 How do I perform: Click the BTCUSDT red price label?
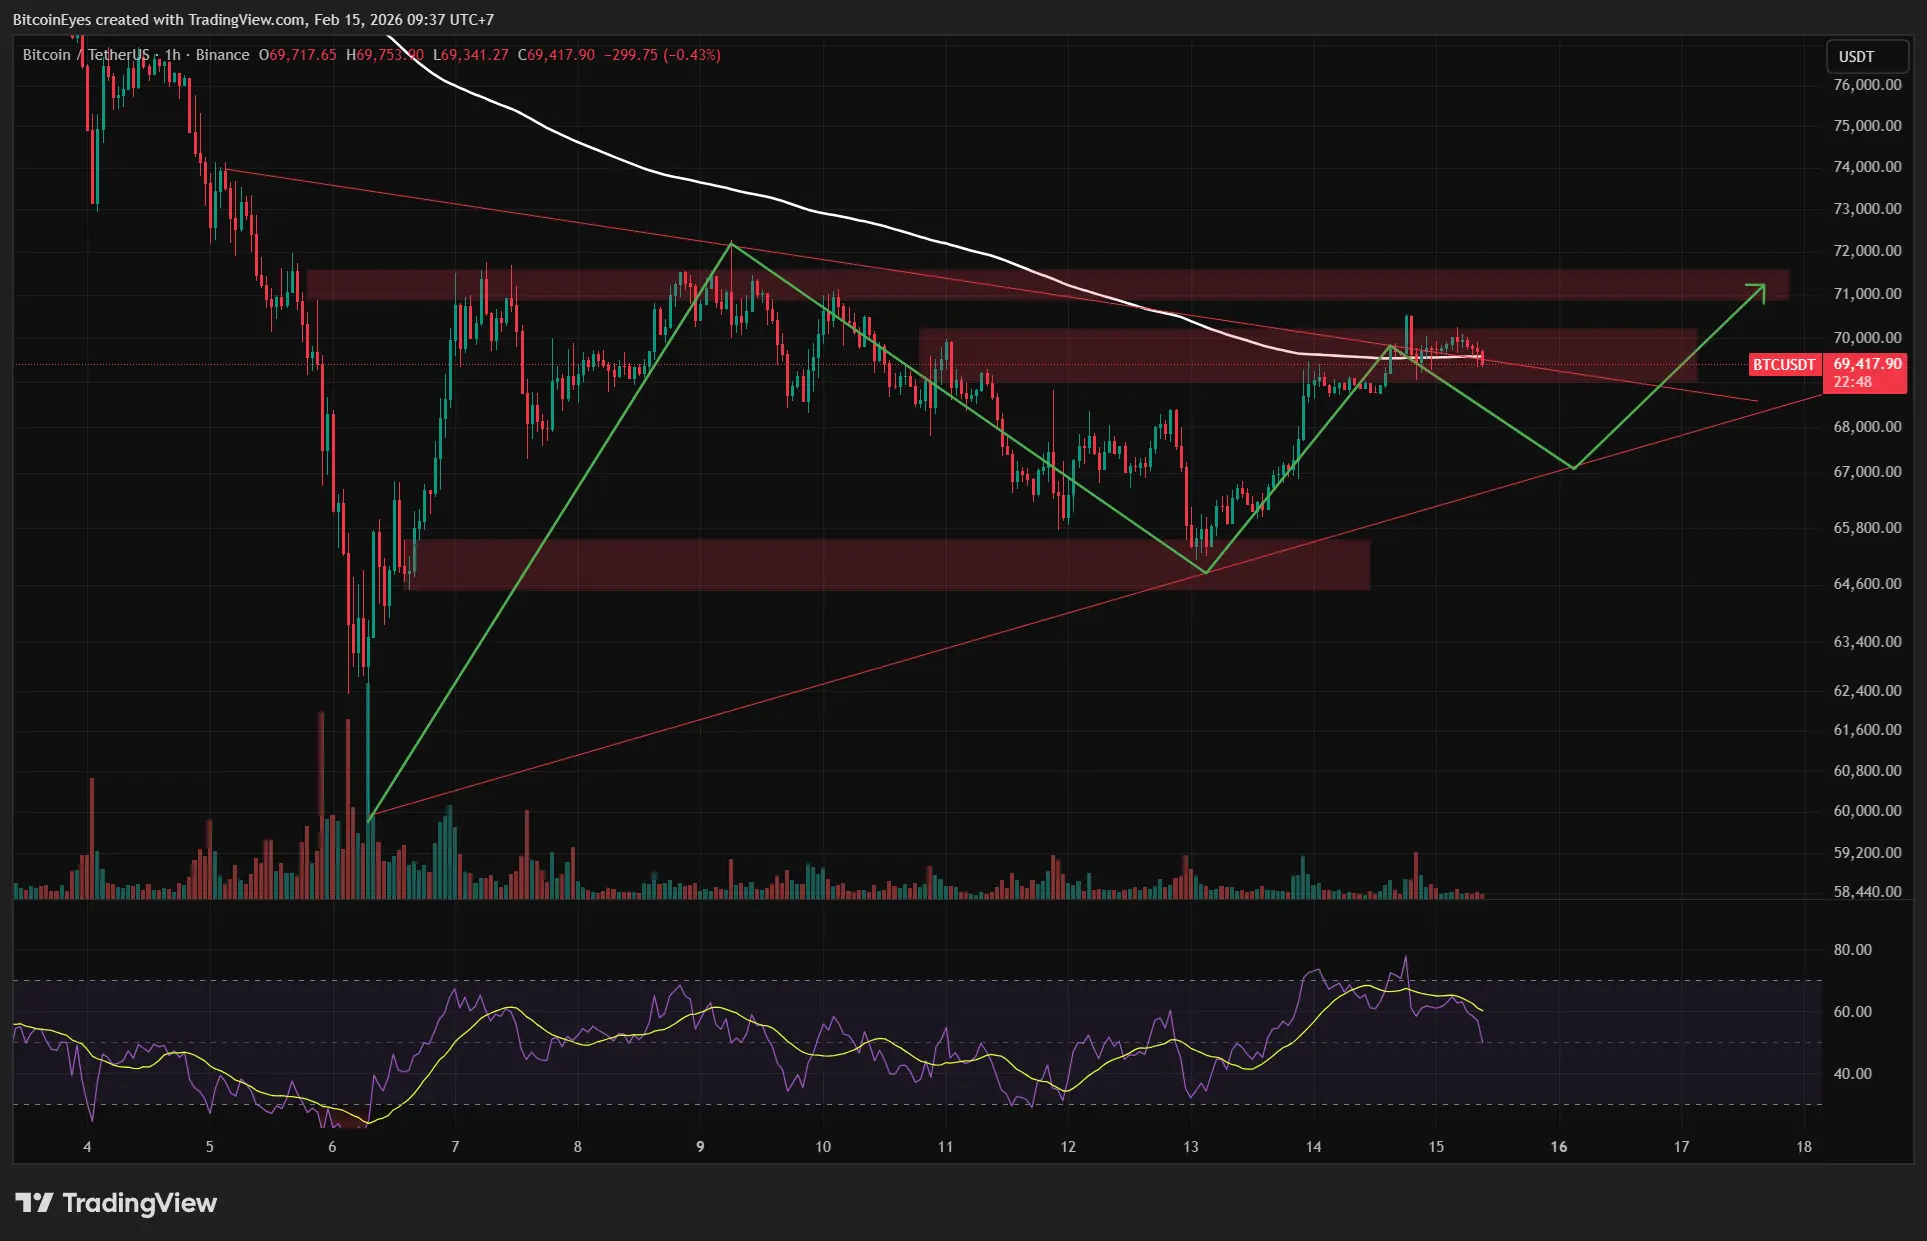(x=1784, y=365)
